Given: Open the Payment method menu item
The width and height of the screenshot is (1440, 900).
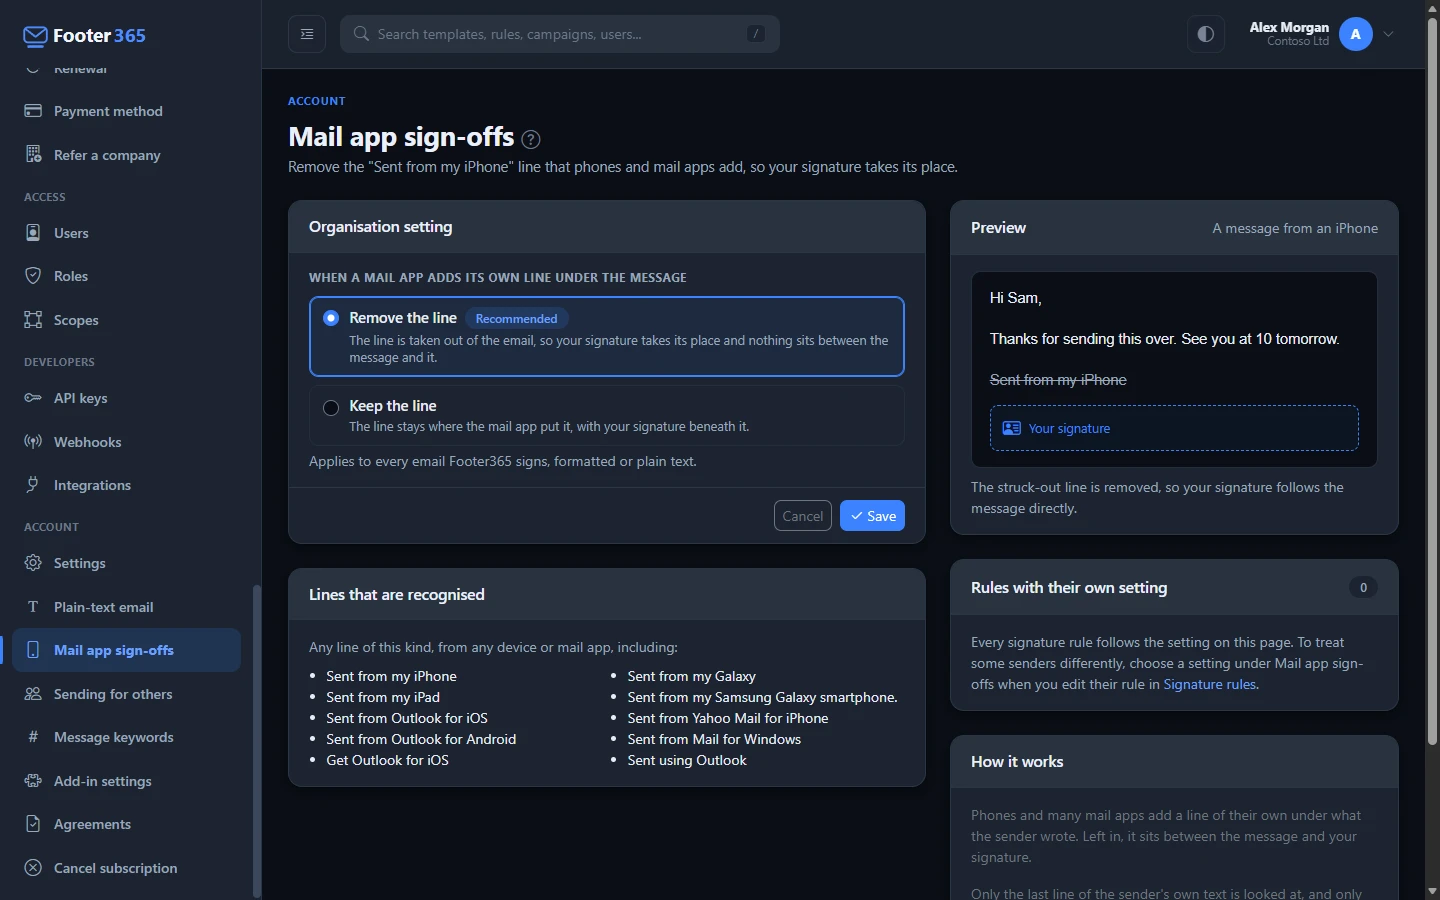Looking at the screenshot, I should 126,111.
